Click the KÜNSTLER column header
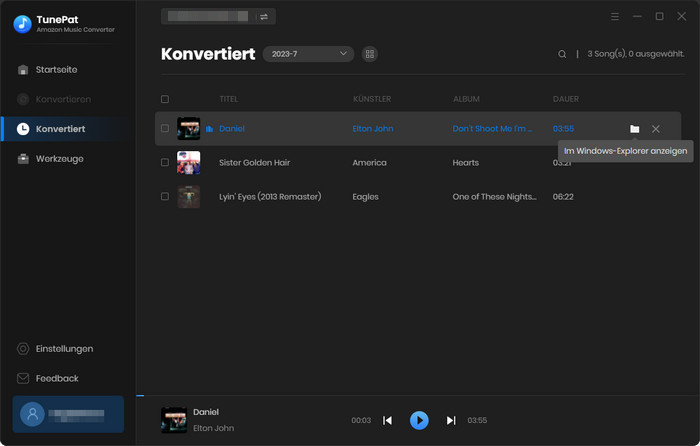700x446 pixels. 372,99
